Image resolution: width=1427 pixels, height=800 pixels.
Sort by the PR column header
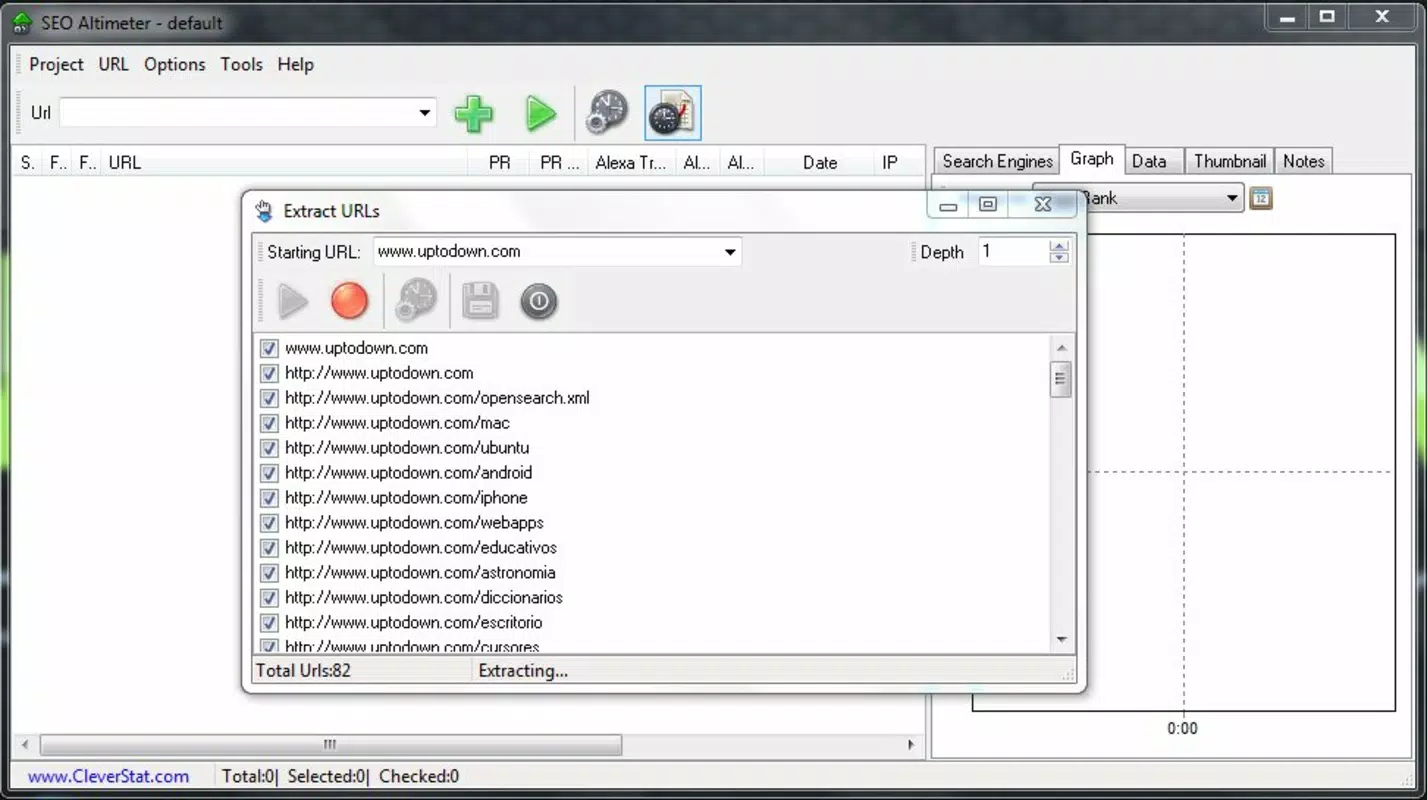pos(499,162)
